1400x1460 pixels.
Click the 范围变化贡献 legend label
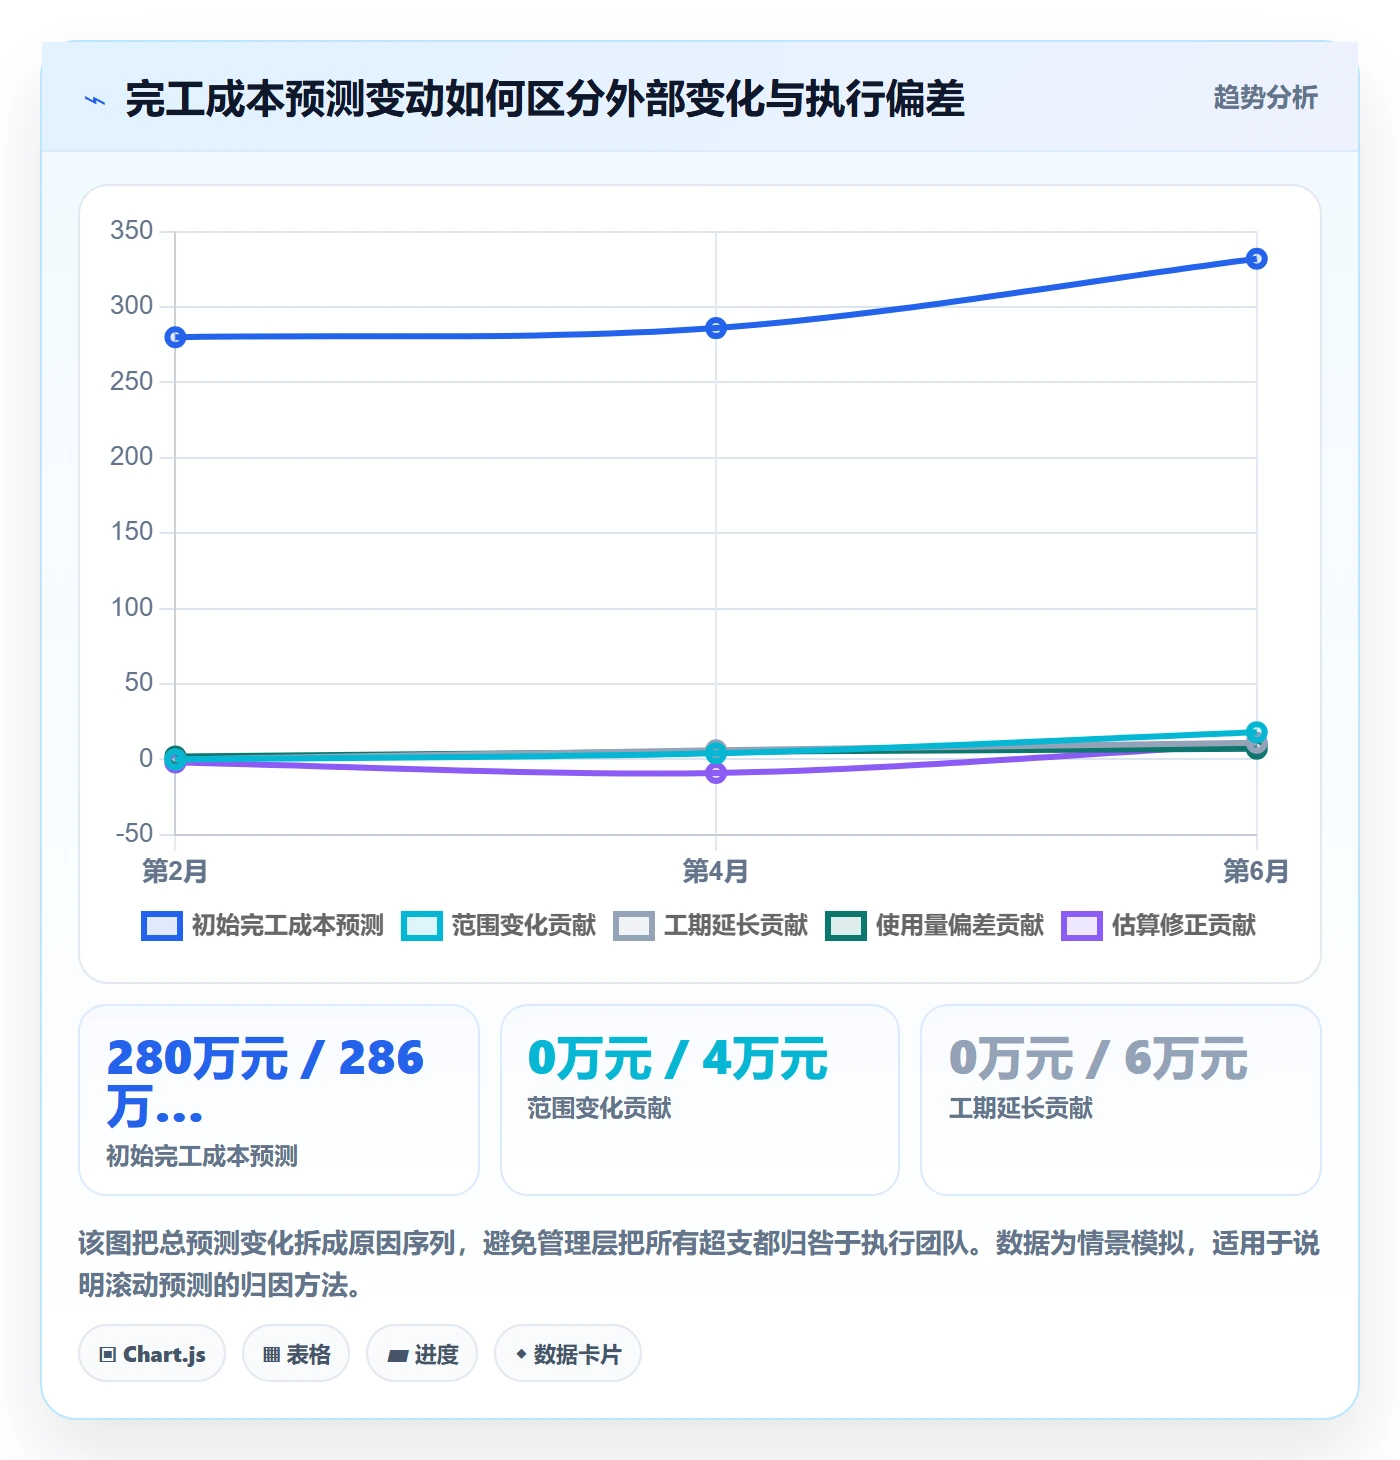(x=523, y=926)
